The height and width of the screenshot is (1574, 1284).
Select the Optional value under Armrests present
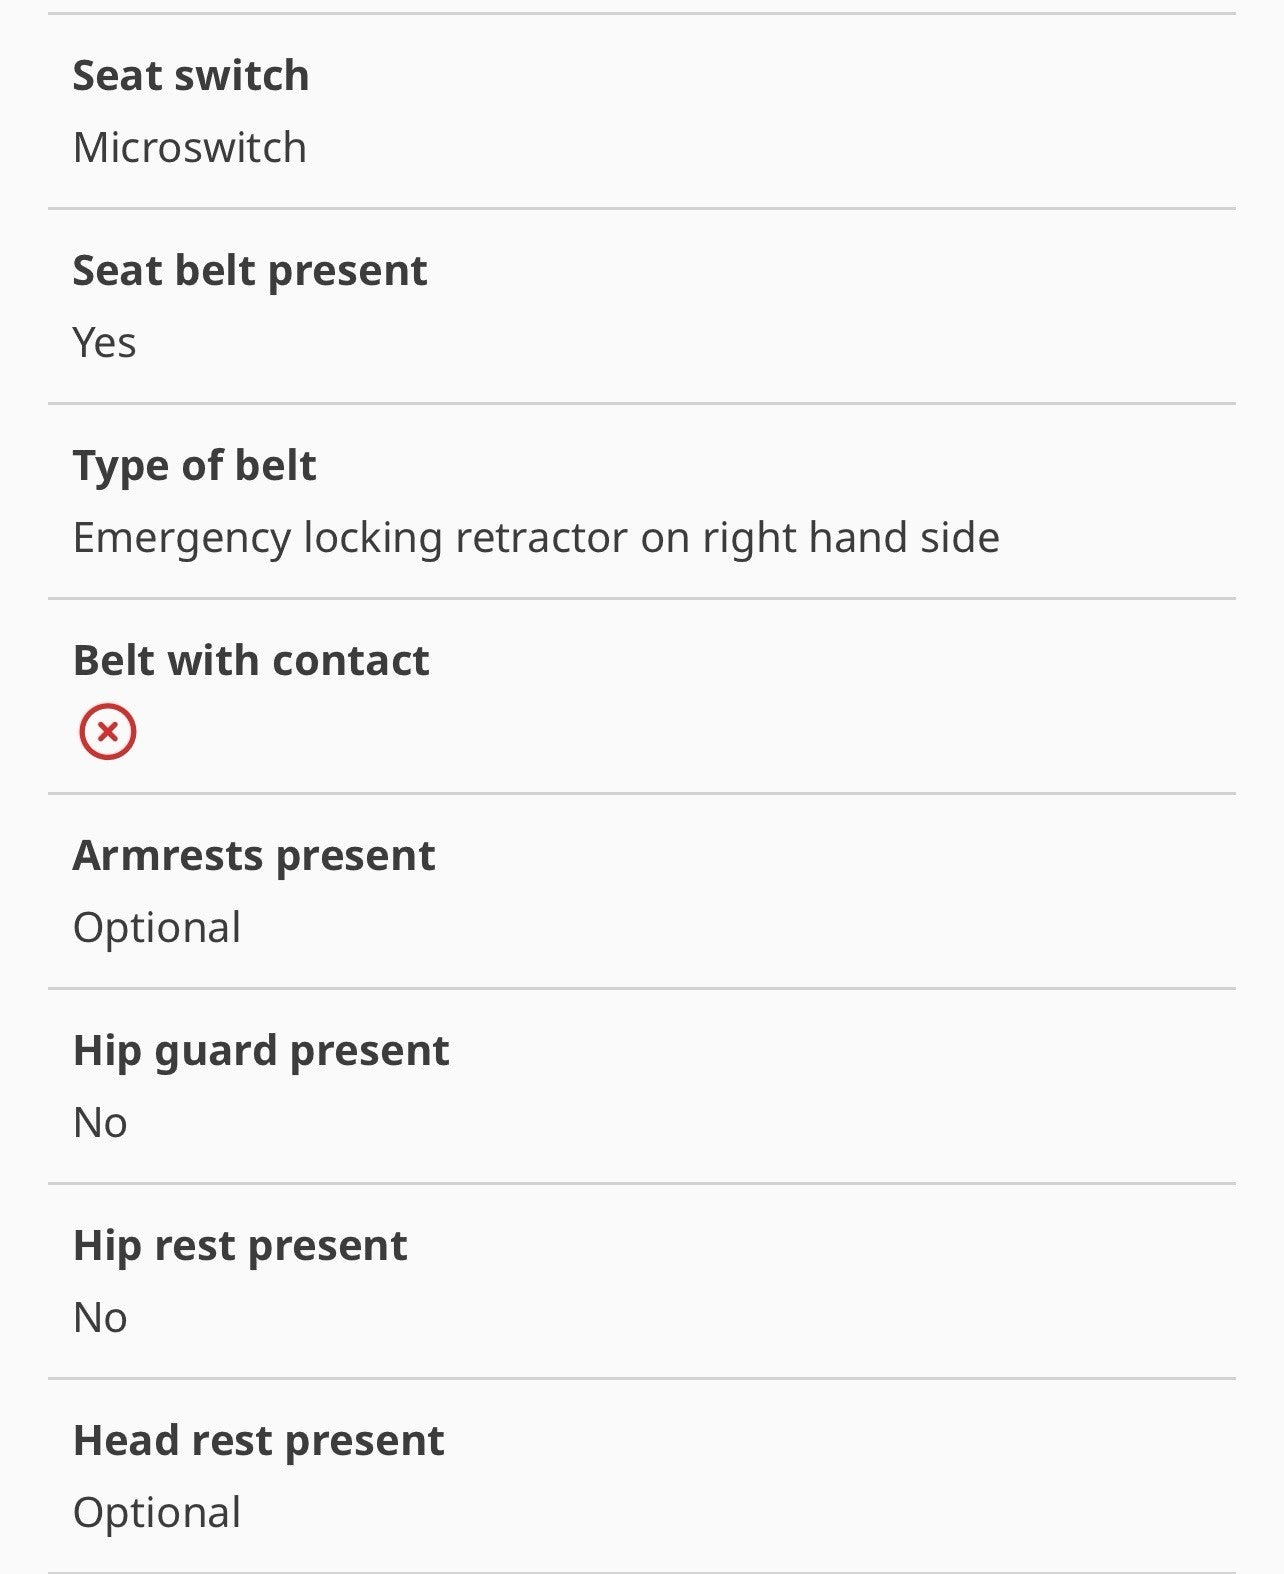click(x=157, y=929)
